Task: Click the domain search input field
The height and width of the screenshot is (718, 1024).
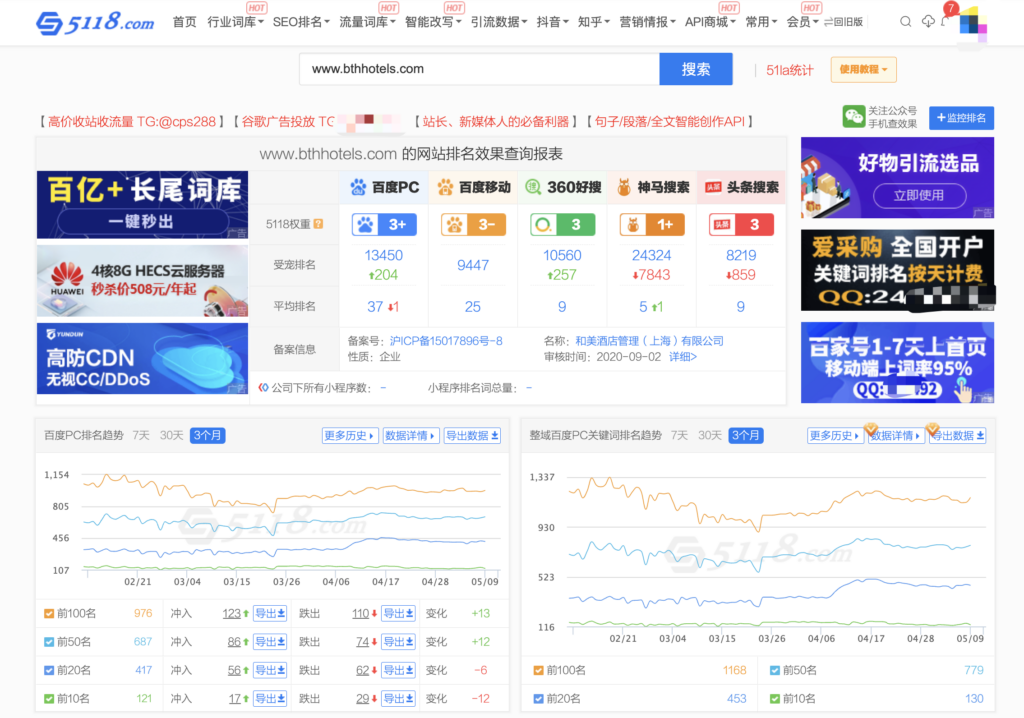Action: (x=479, y=69)
